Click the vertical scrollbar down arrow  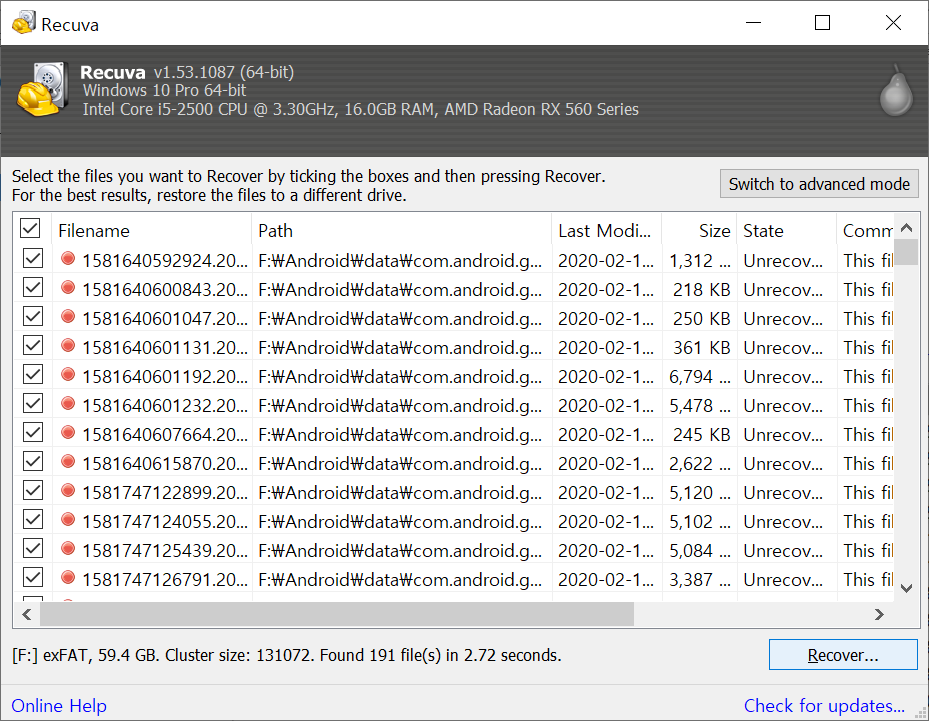tap(906, 588)
